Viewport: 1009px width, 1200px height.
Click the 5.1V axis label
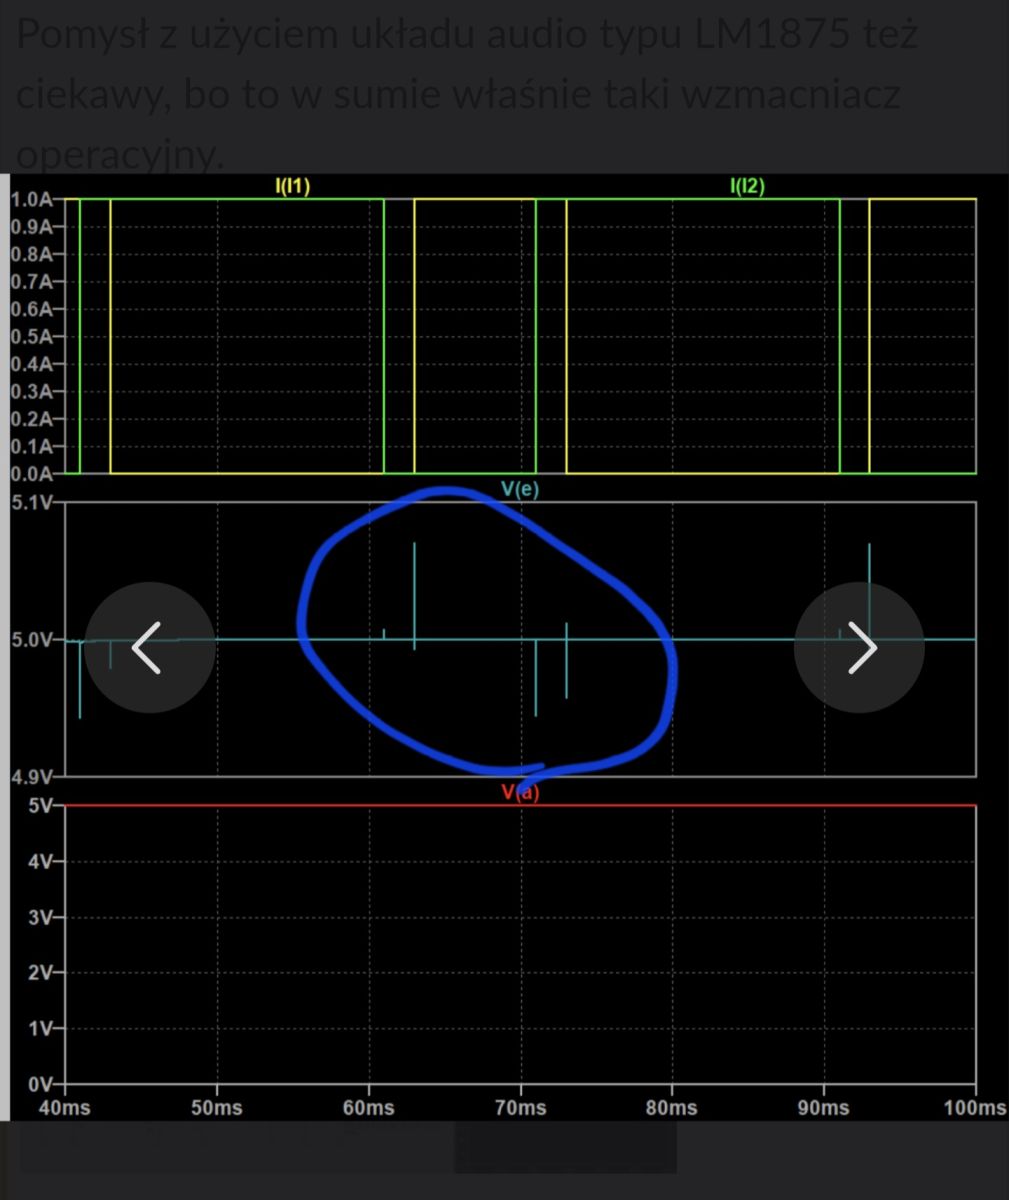pyautogui.click(x=31, y=502)
